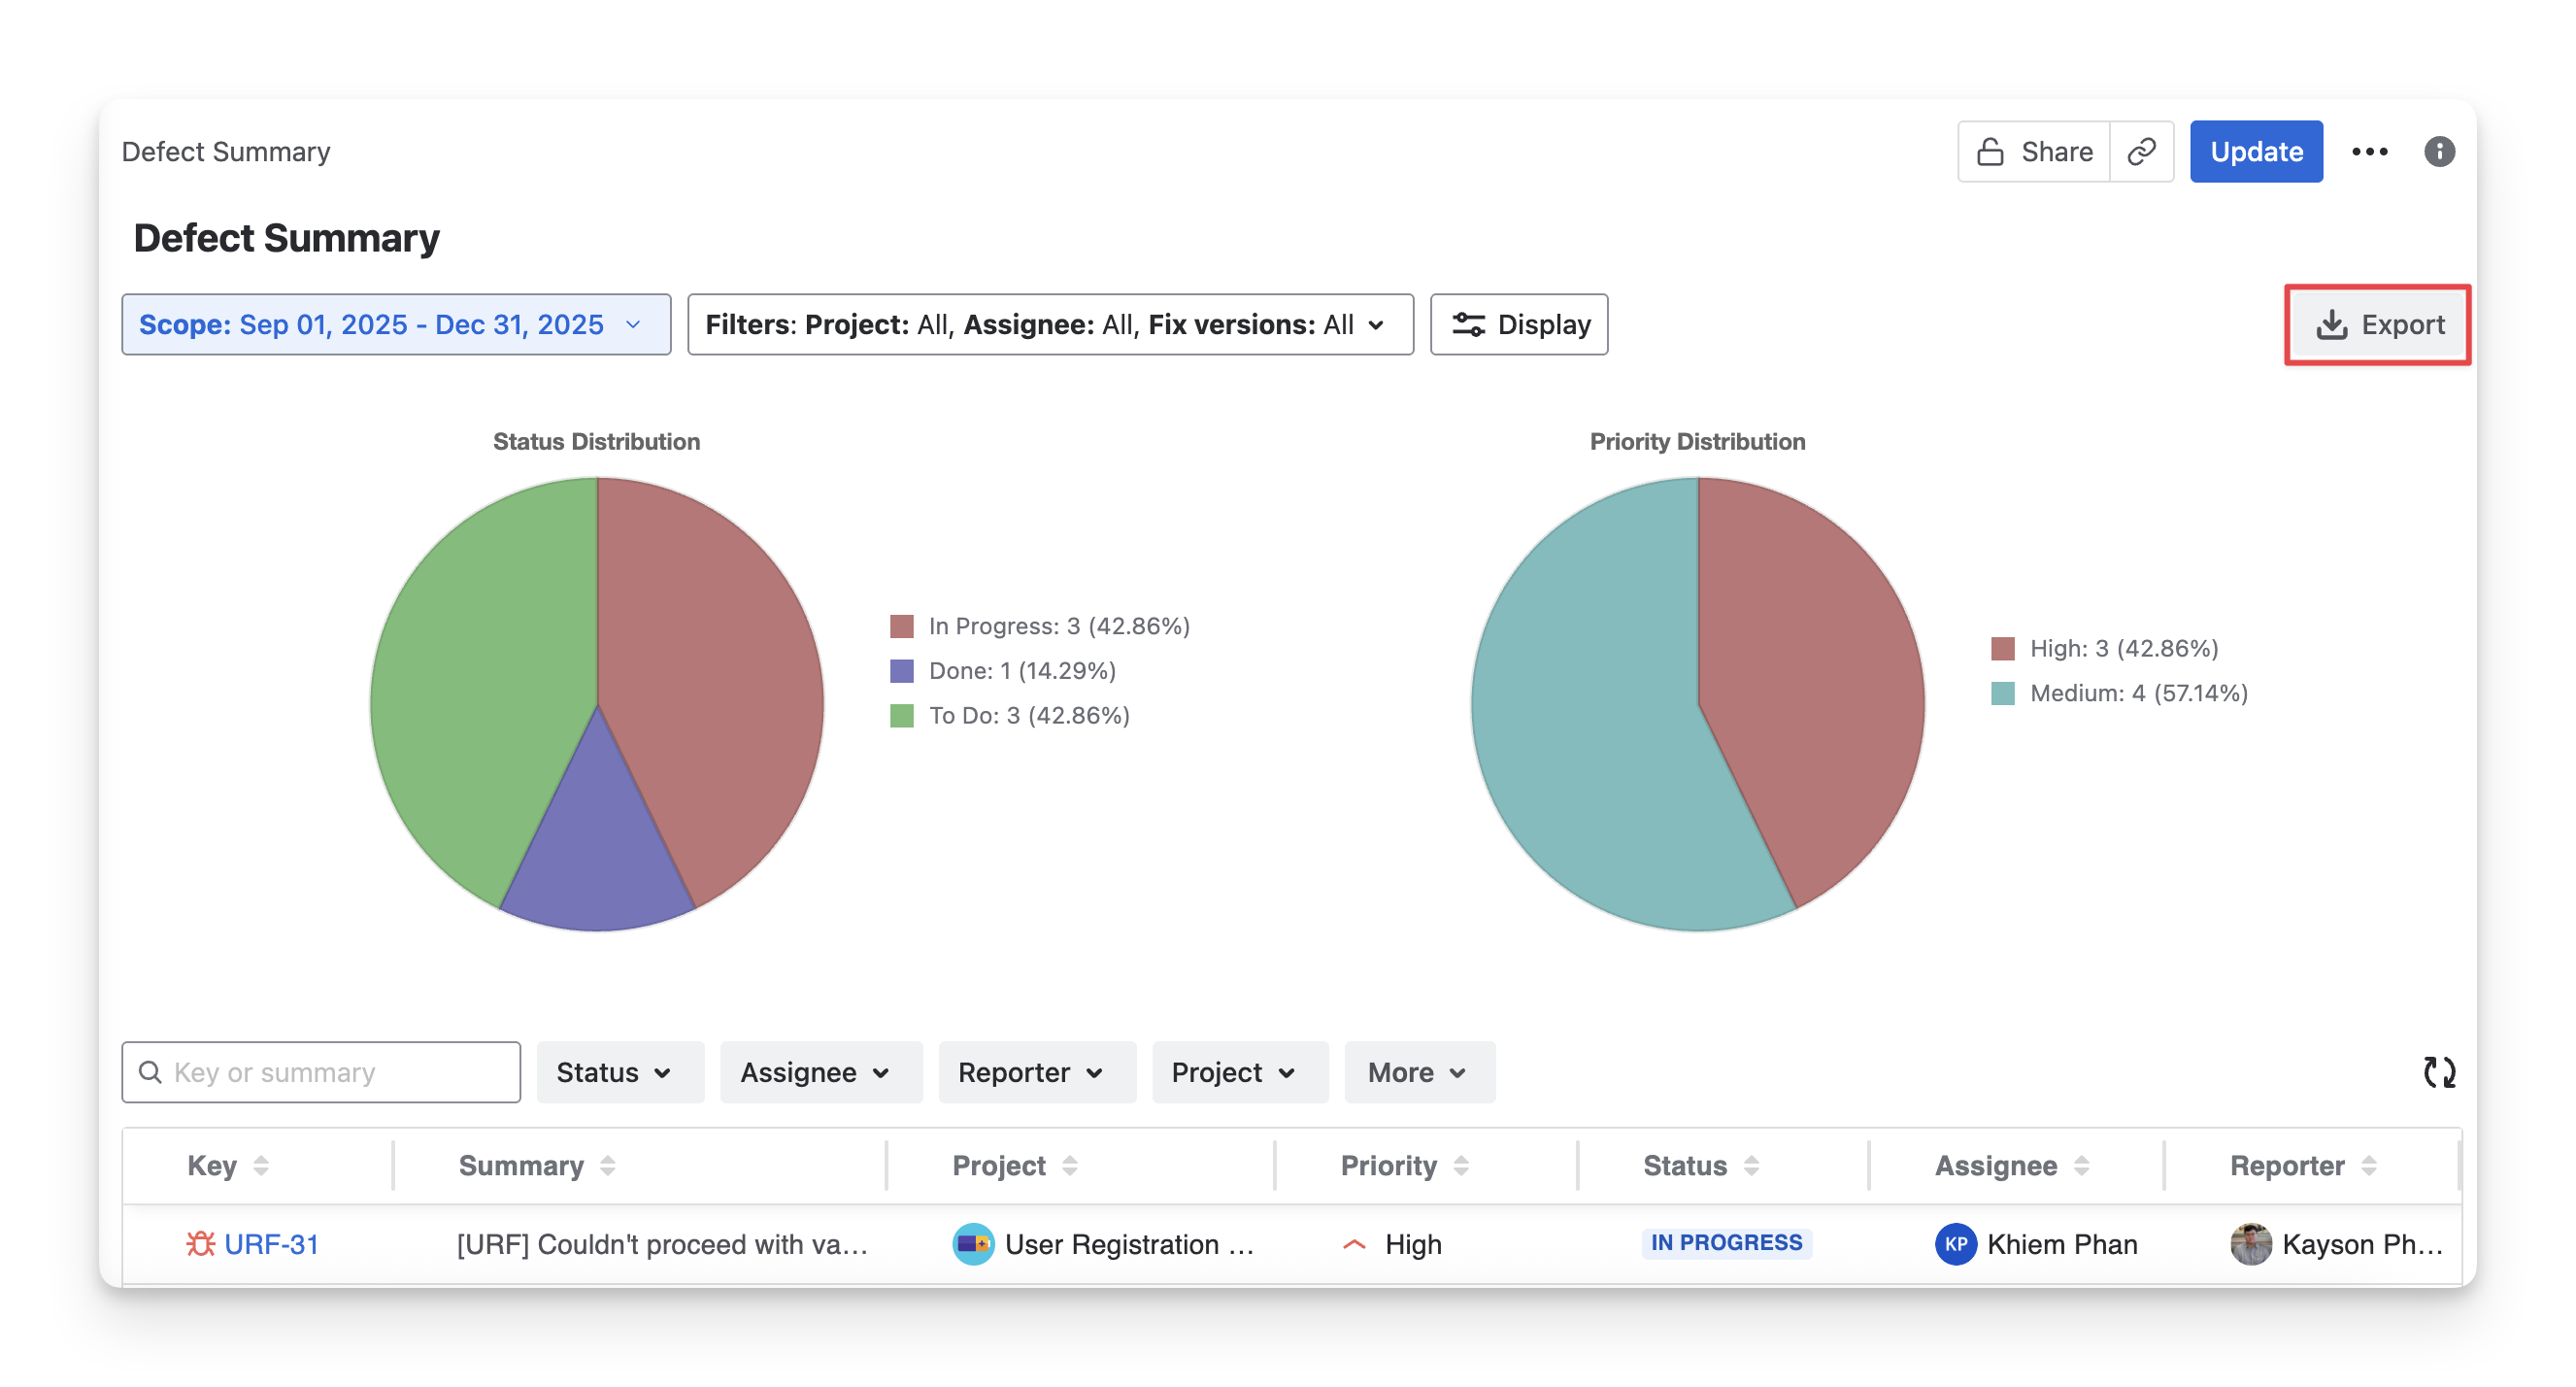2576x1387 pixels.
Task: Open the More filters menu
Action: click(1418, 1072)
